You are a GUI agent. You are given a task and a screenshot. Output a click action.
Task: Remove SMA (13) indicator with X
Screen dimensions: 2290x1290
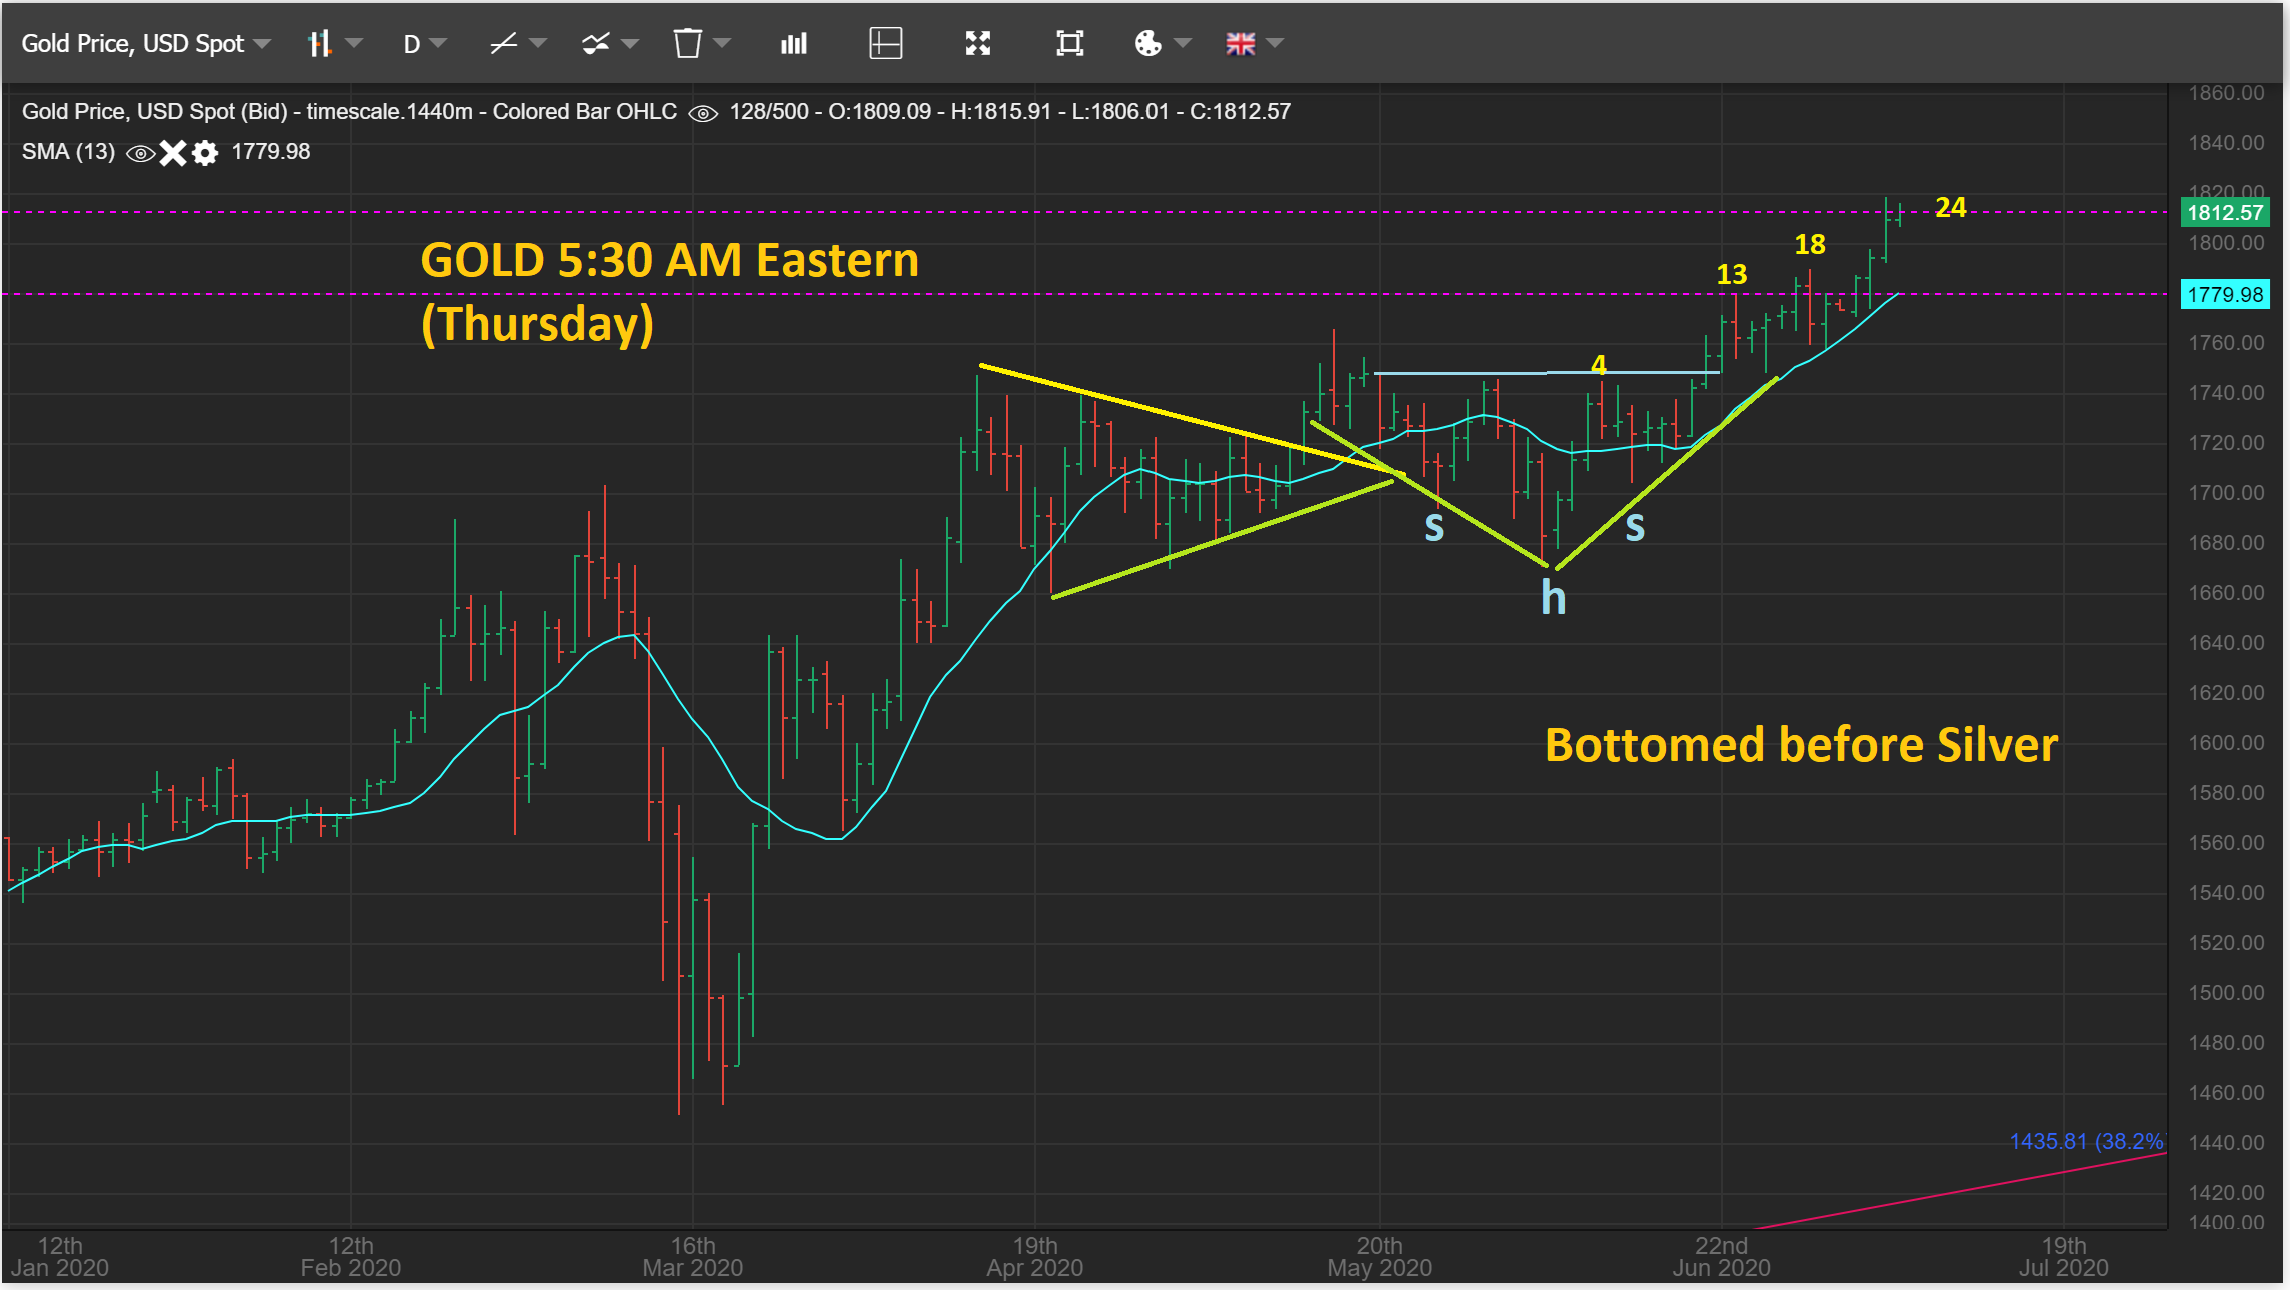click(x=173, y=153)
